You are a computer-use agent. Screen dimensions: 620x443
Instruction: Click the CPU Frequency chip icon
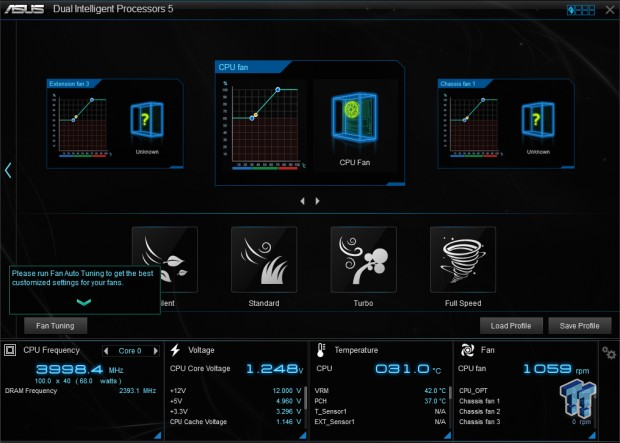[x=10, y=350]
